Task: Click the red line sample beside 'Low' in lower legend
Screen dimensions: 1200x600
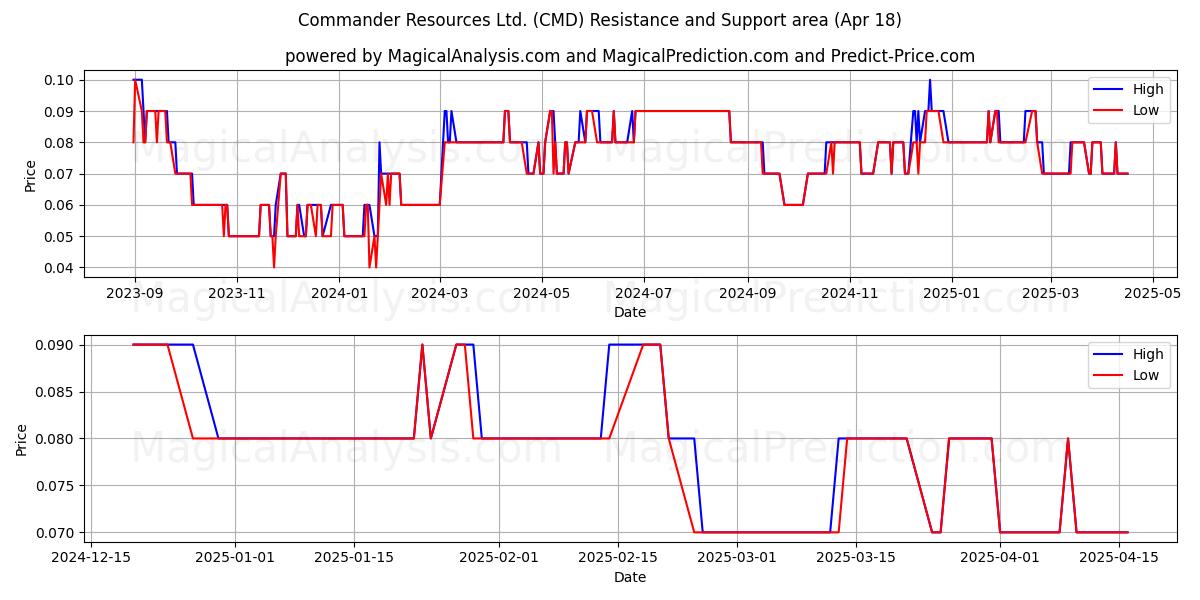Action: [1108, 377]
